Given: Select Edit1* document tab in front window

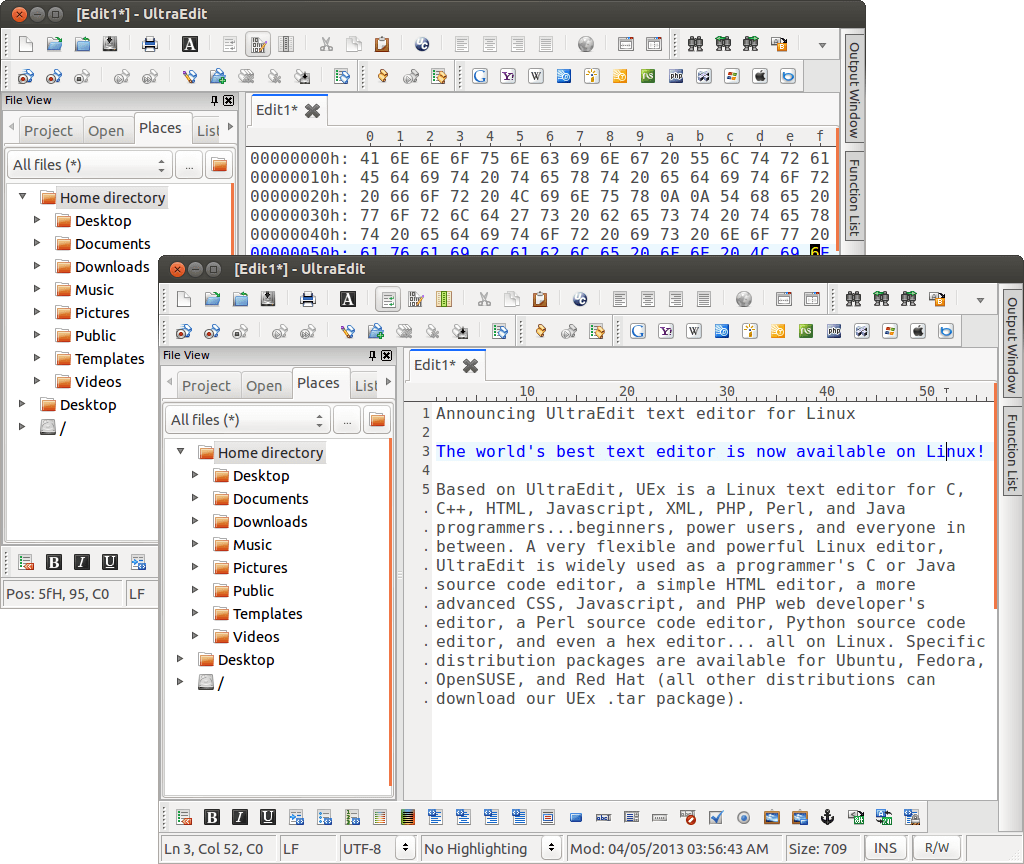Looking at the screenshot, I should 434,364.
